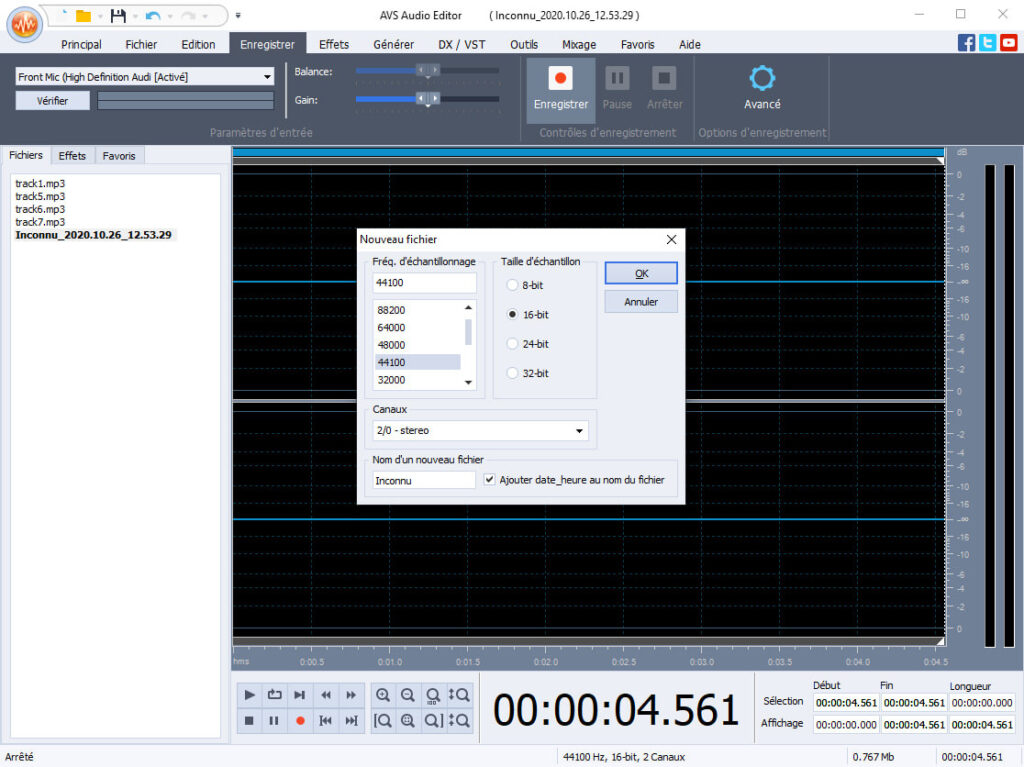Open the input device dropdown

[268, 76]
